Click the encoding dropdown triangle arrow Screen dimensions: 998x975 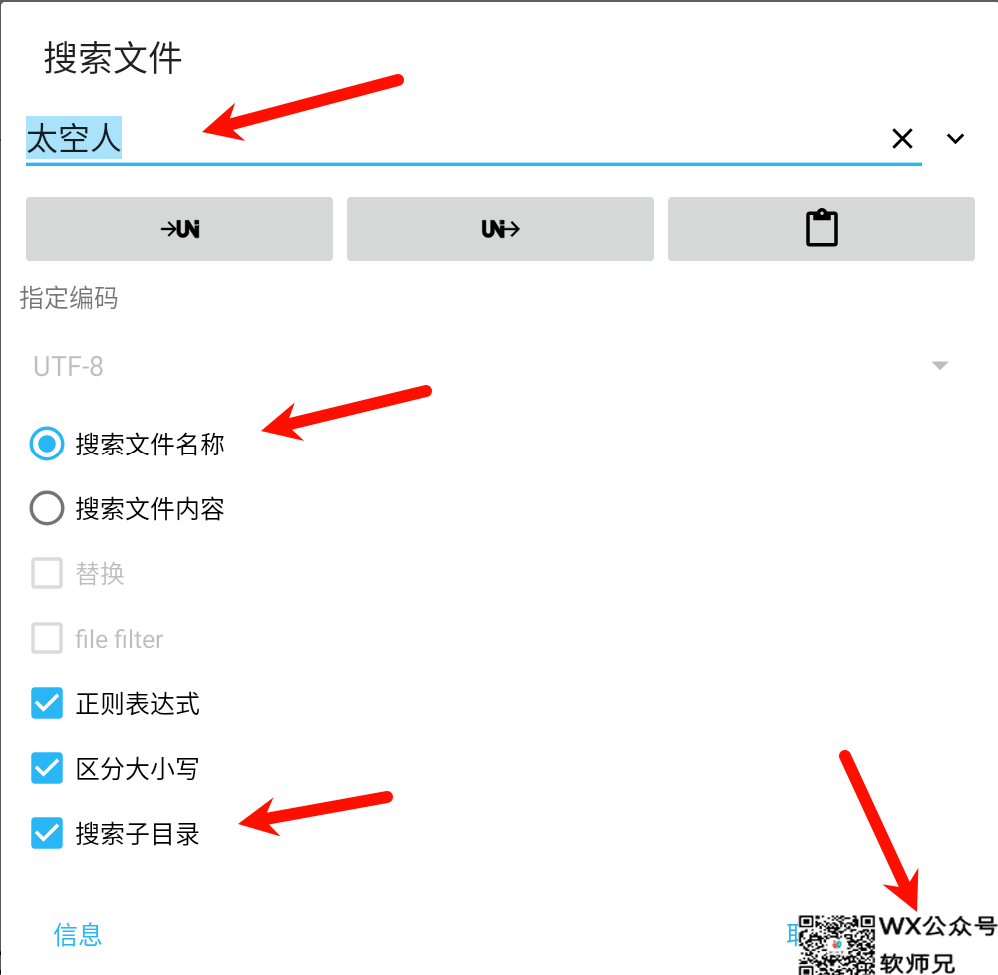[x=939, y=365]
